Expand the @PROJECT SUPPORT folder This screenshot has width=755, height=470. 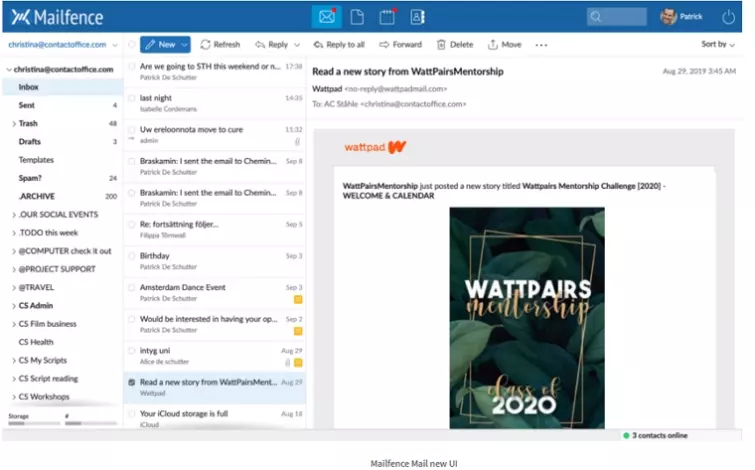(14, 269)
